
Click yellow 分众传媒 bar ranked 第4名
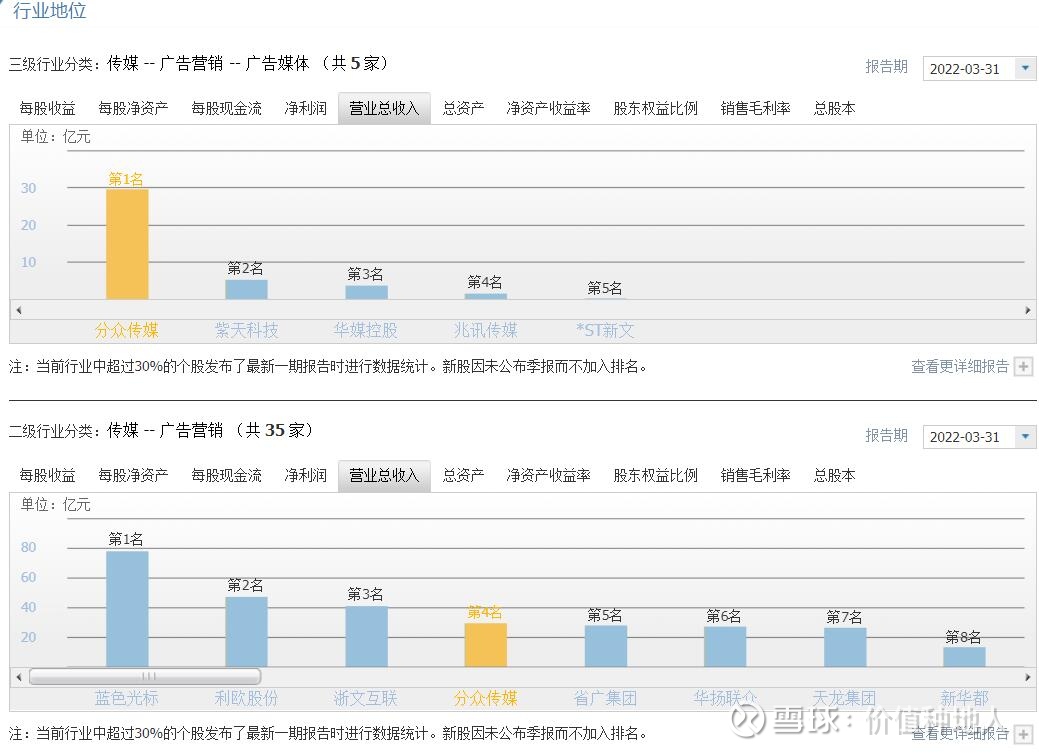(486, 645)
